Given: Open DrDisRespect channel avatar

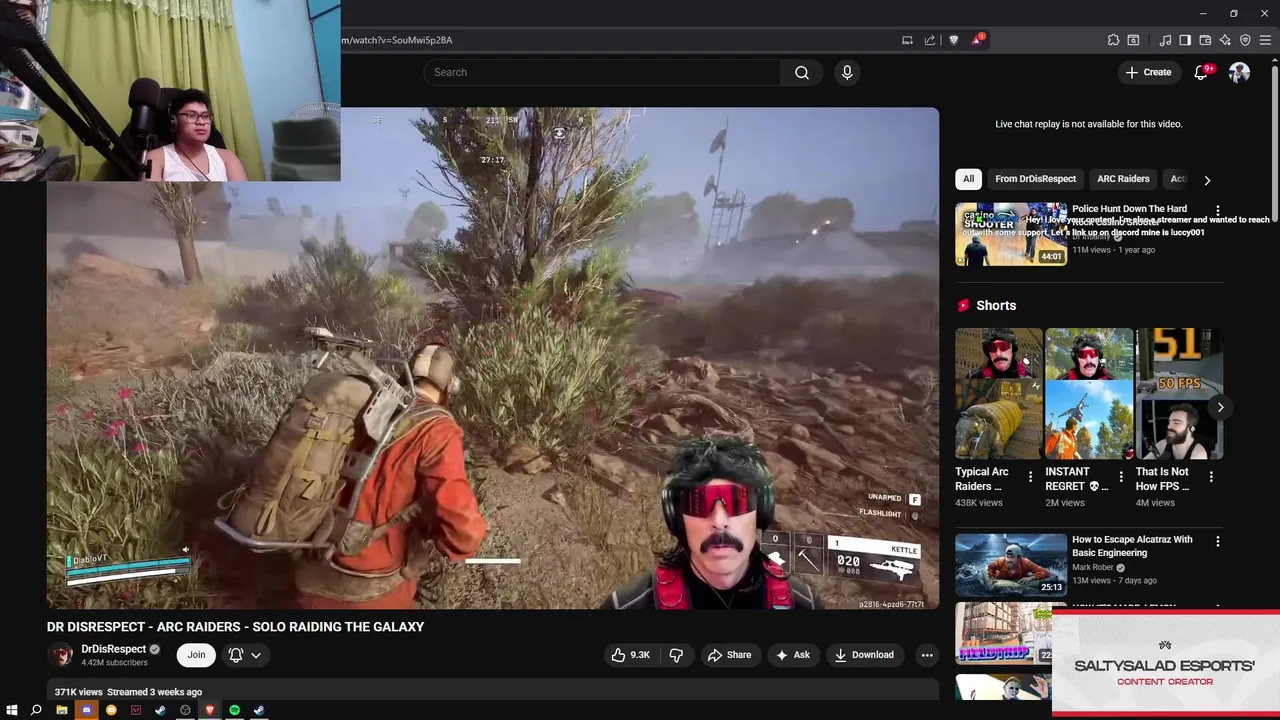Looking at the screenshot, I should coord(62,655).
